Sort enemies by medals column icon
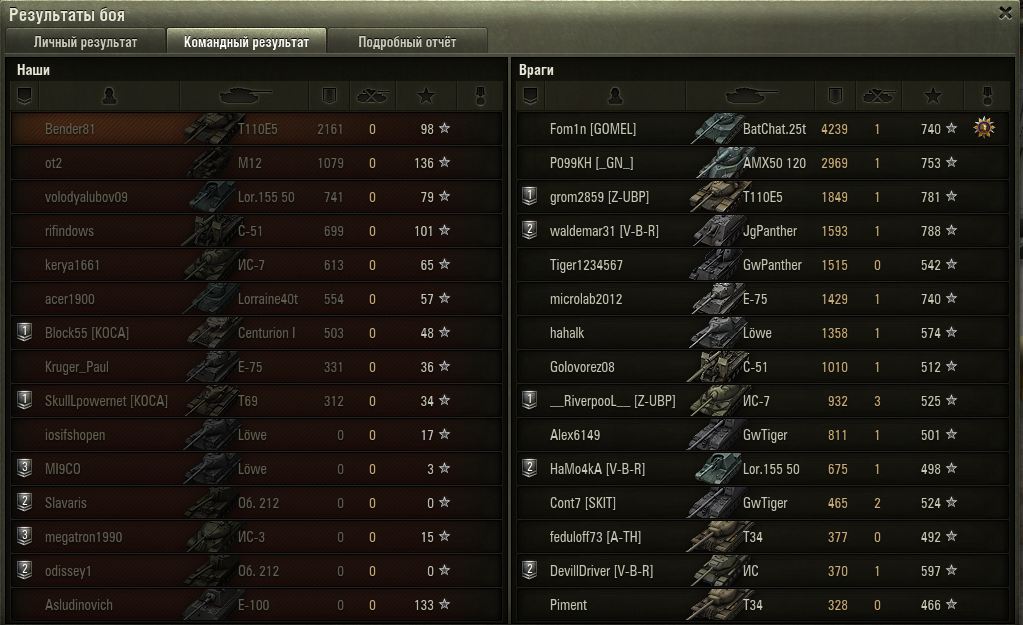Image resolution: width=1023 pixels, height=625 pixels. pos(986,96)
